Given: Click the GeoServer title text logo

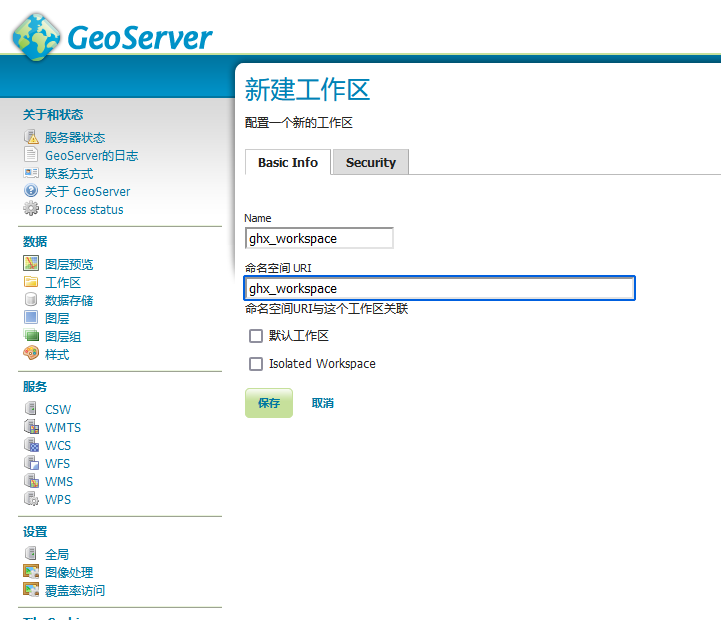Looking at the screenshot, I should point(140,38).
